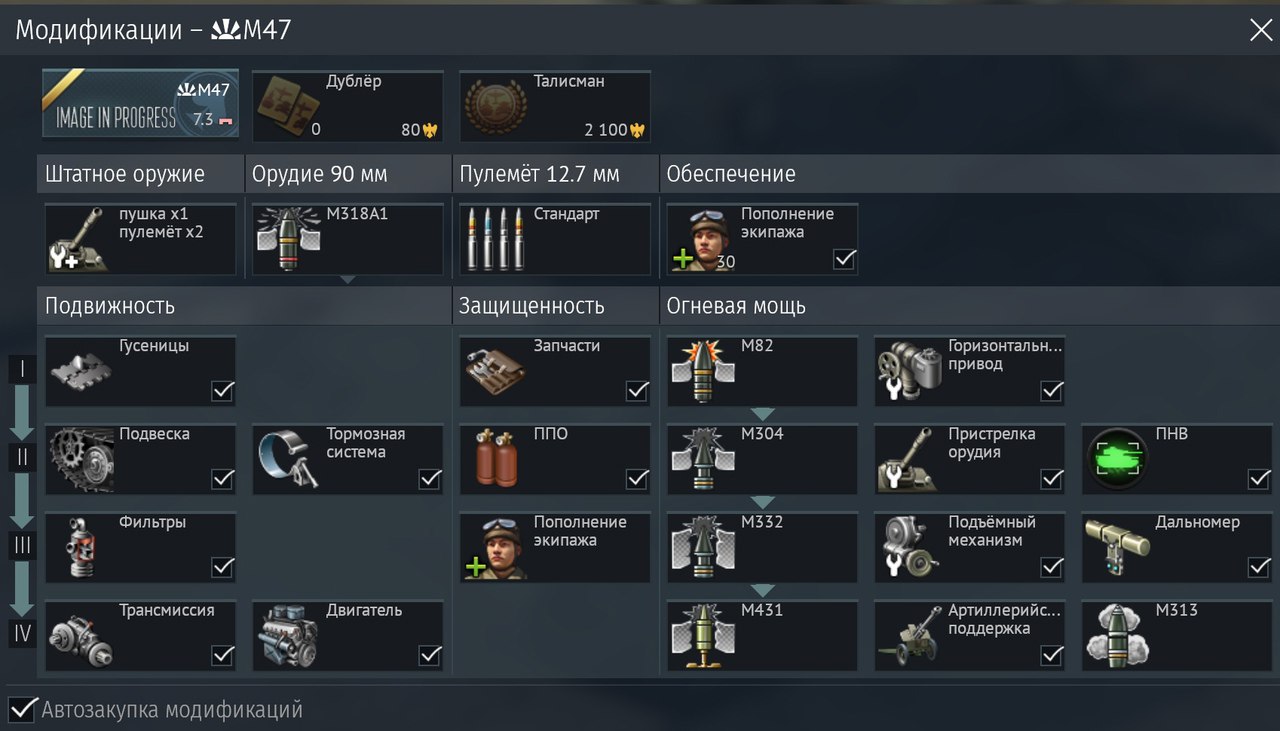Select the Пулемёт 12.7 мм header
The image size is (1280, 731).
pos(540,174)
